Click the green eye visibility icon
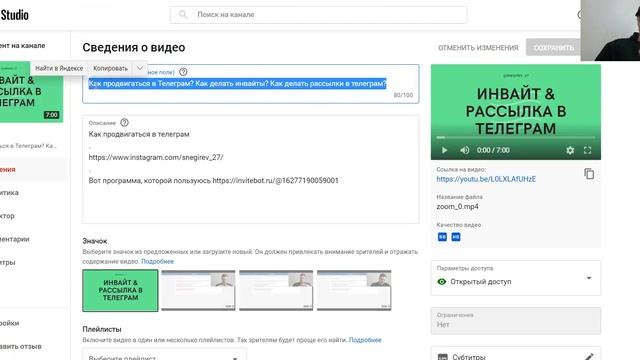 442,282
